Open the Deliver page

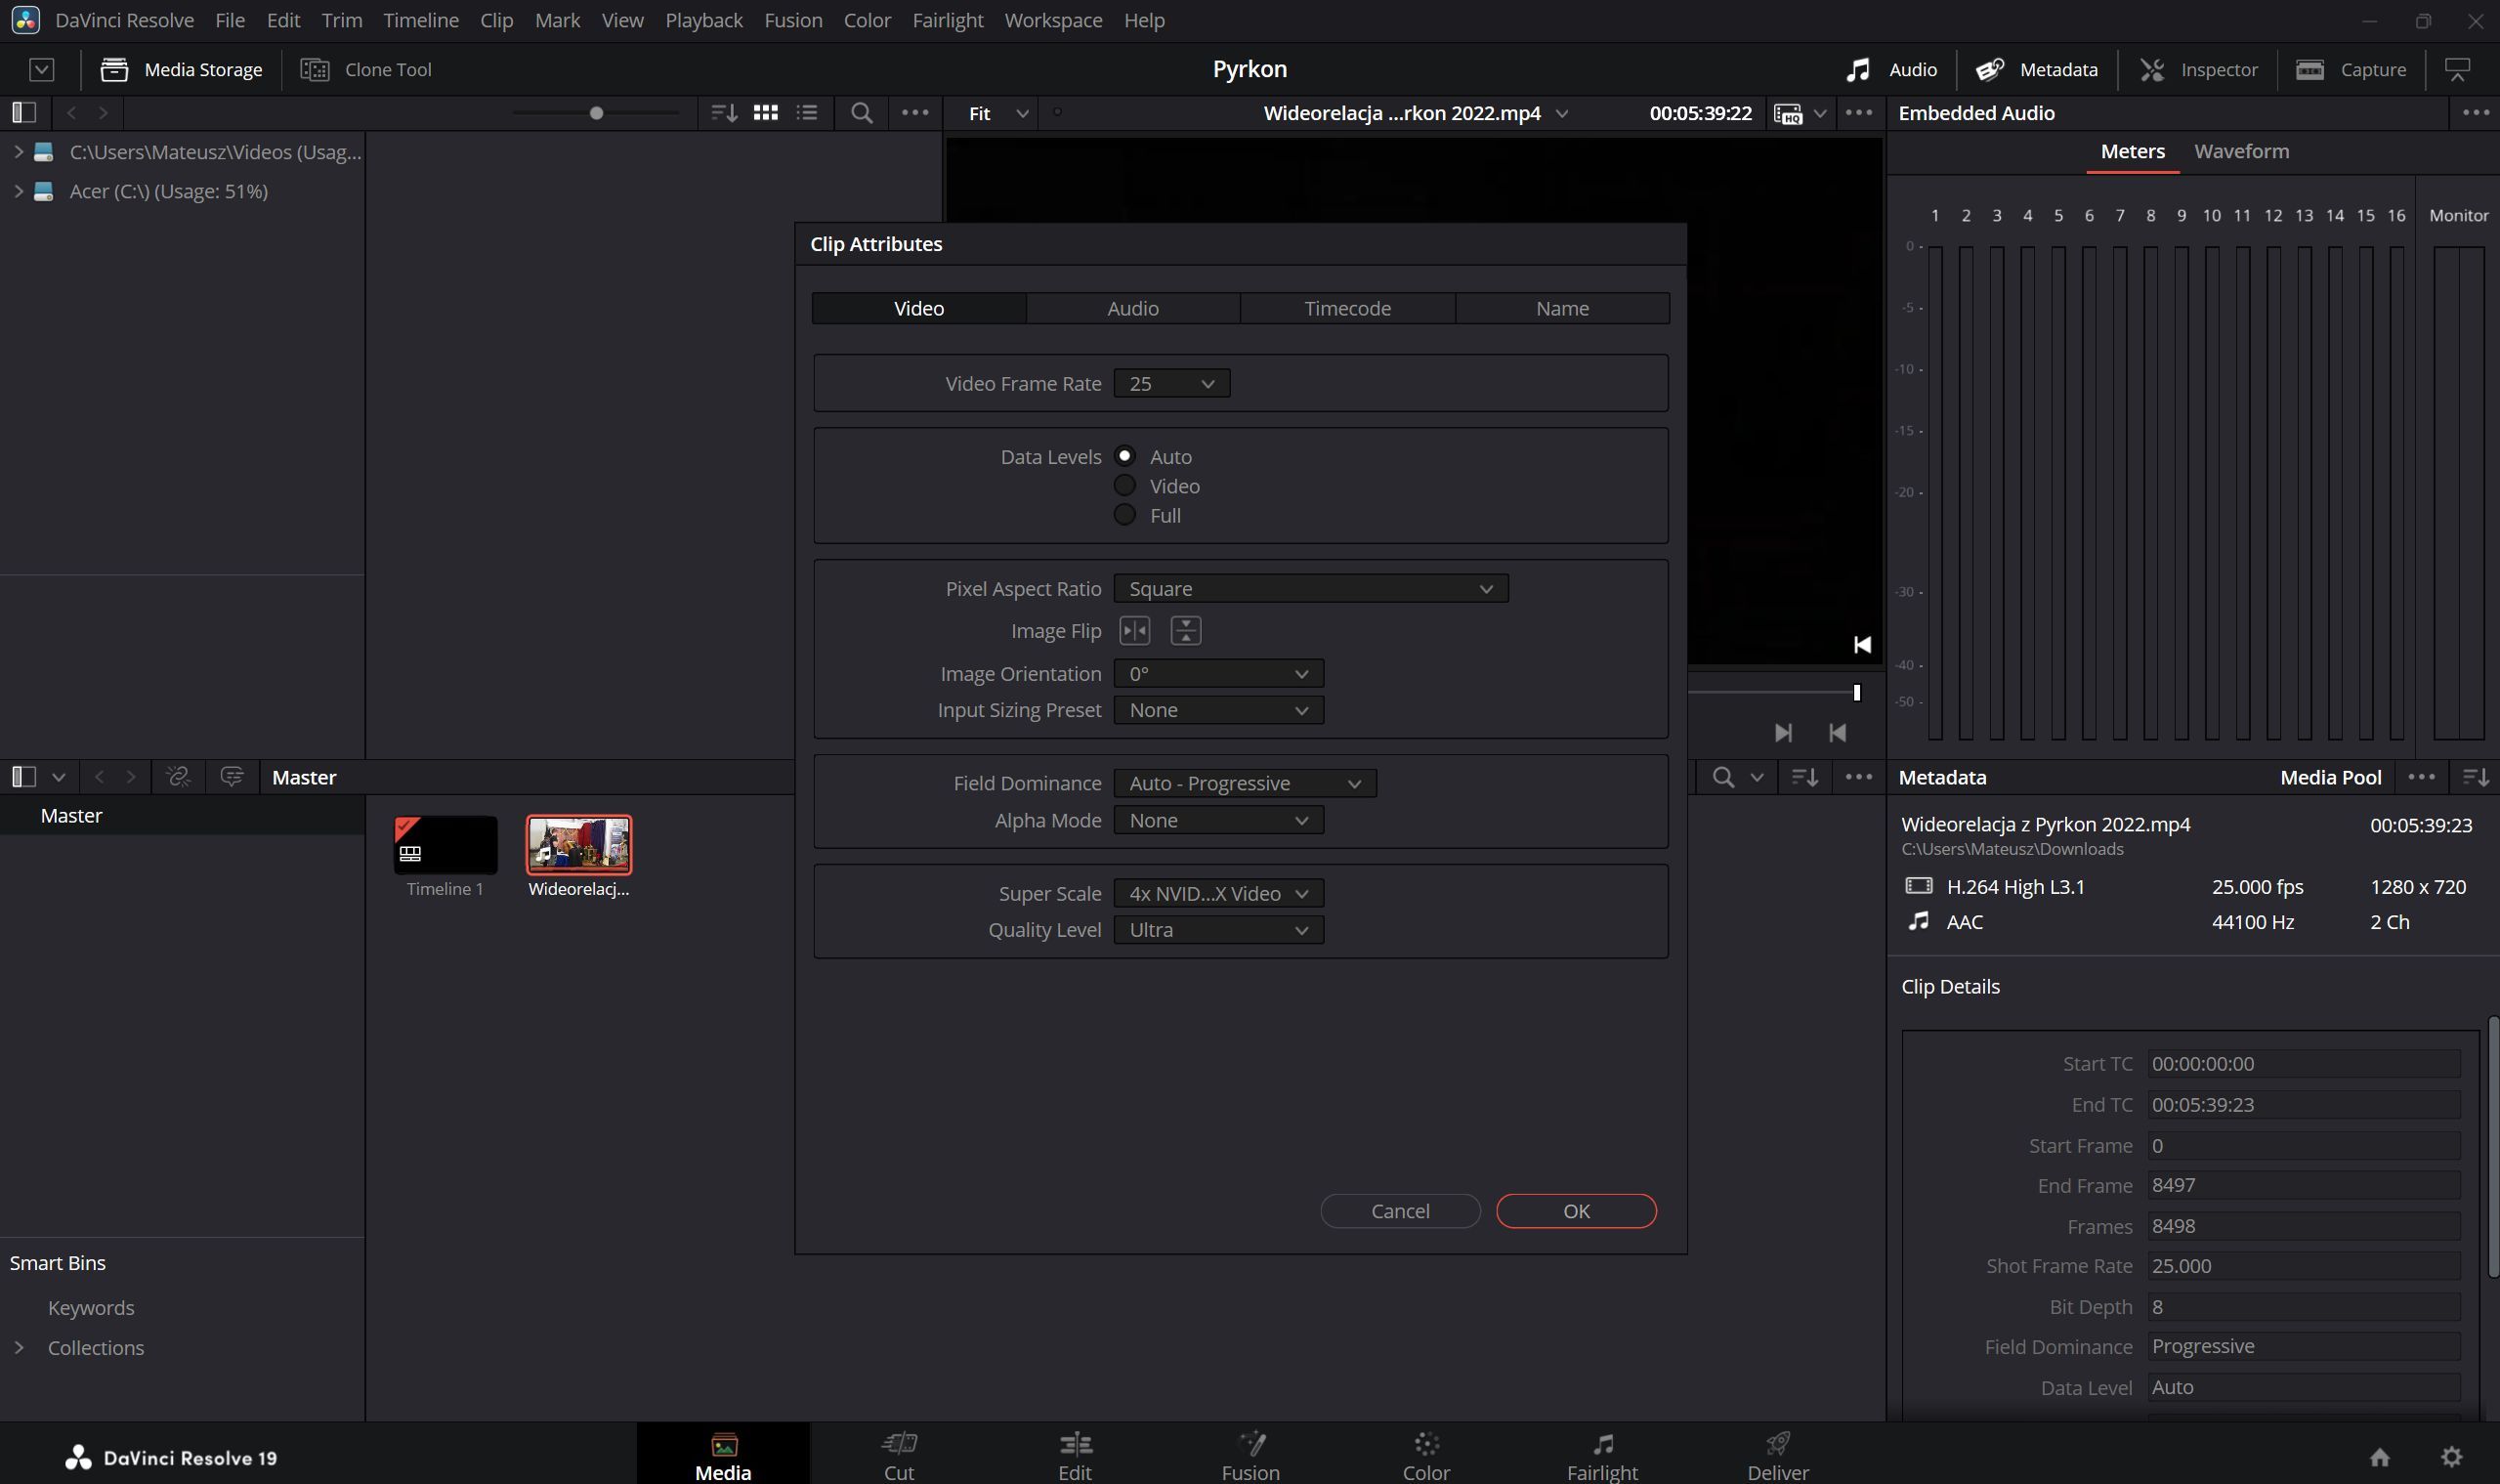pos(1777,1455)
